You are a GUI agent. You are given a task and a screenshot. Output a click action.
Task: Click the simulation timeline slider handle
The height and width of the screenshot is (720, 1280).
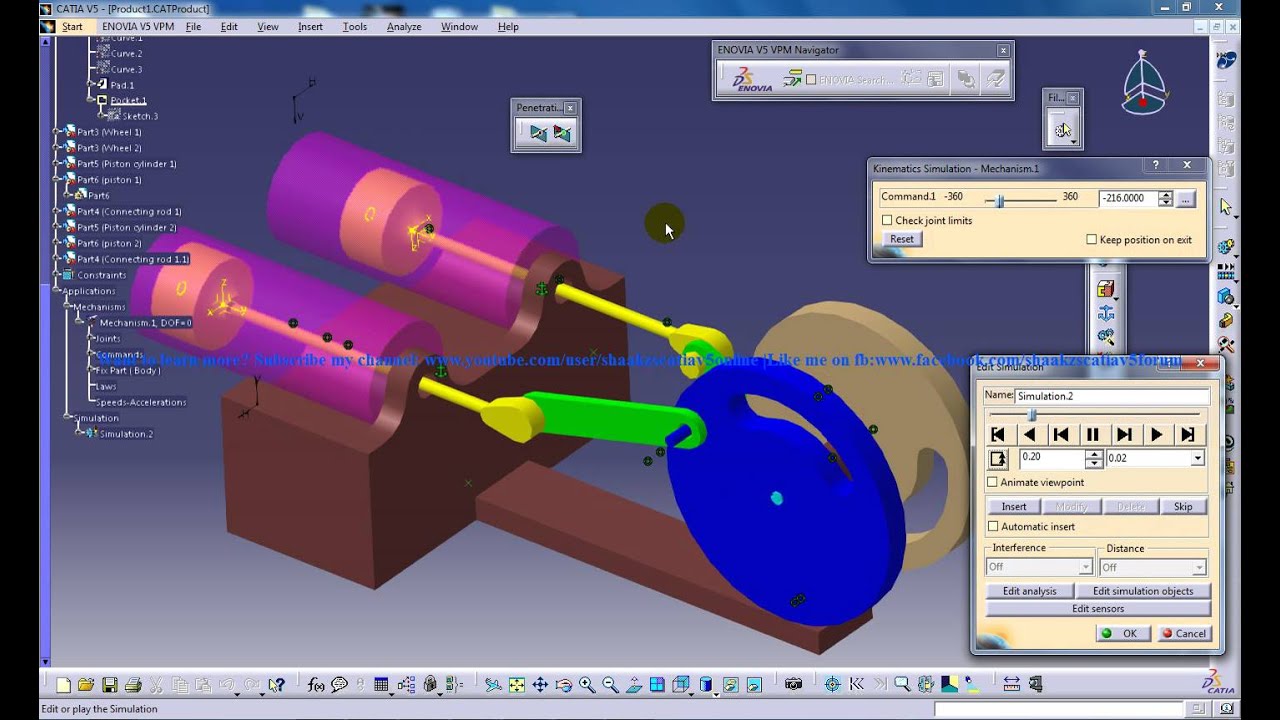tap(1033, 415)
